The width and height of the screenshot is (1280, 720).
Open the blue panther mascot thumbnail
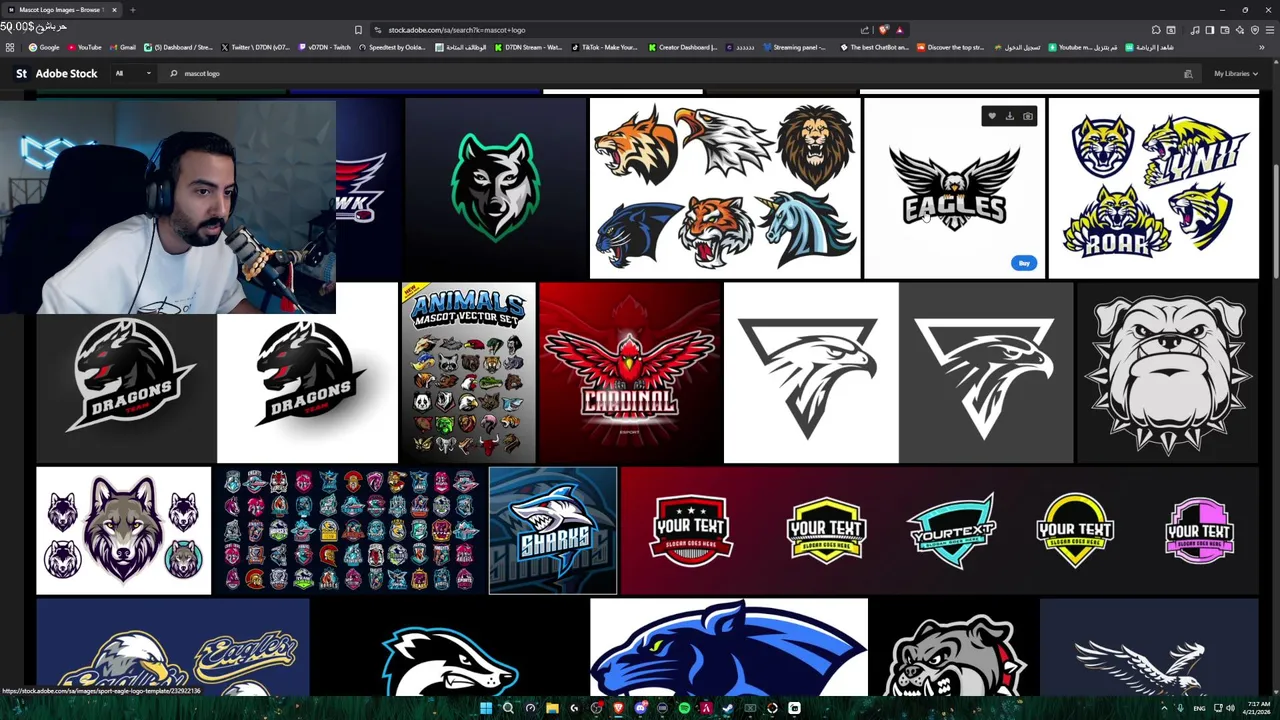729,647
